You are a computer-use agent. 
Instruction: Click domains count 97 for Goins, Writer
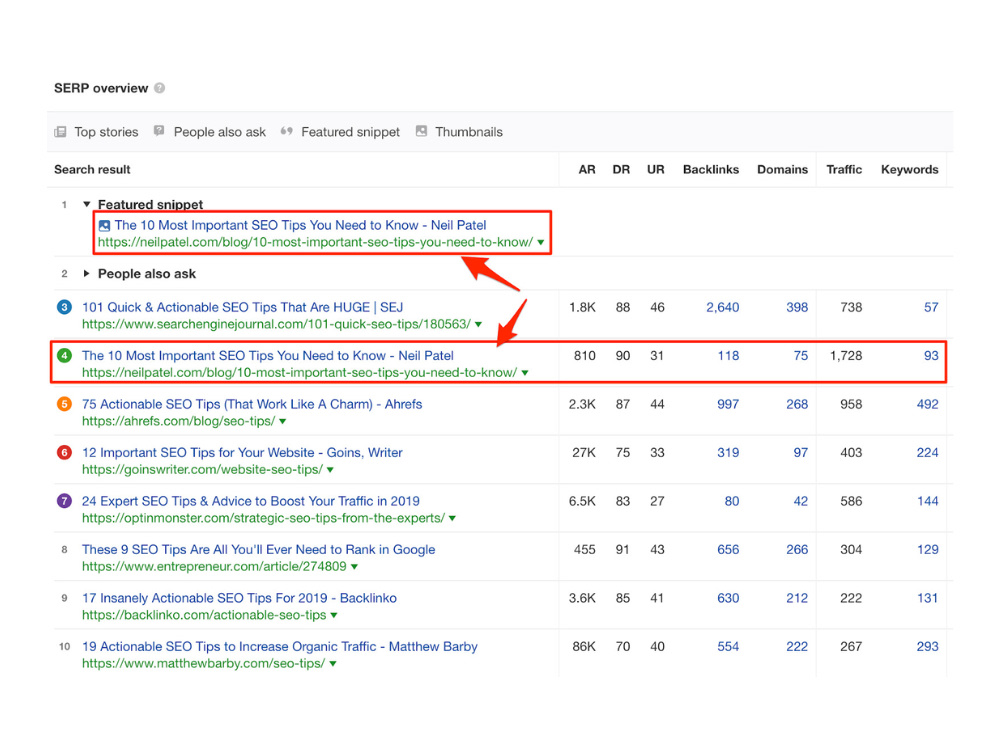pyautogui.click(x=800, y=453)
